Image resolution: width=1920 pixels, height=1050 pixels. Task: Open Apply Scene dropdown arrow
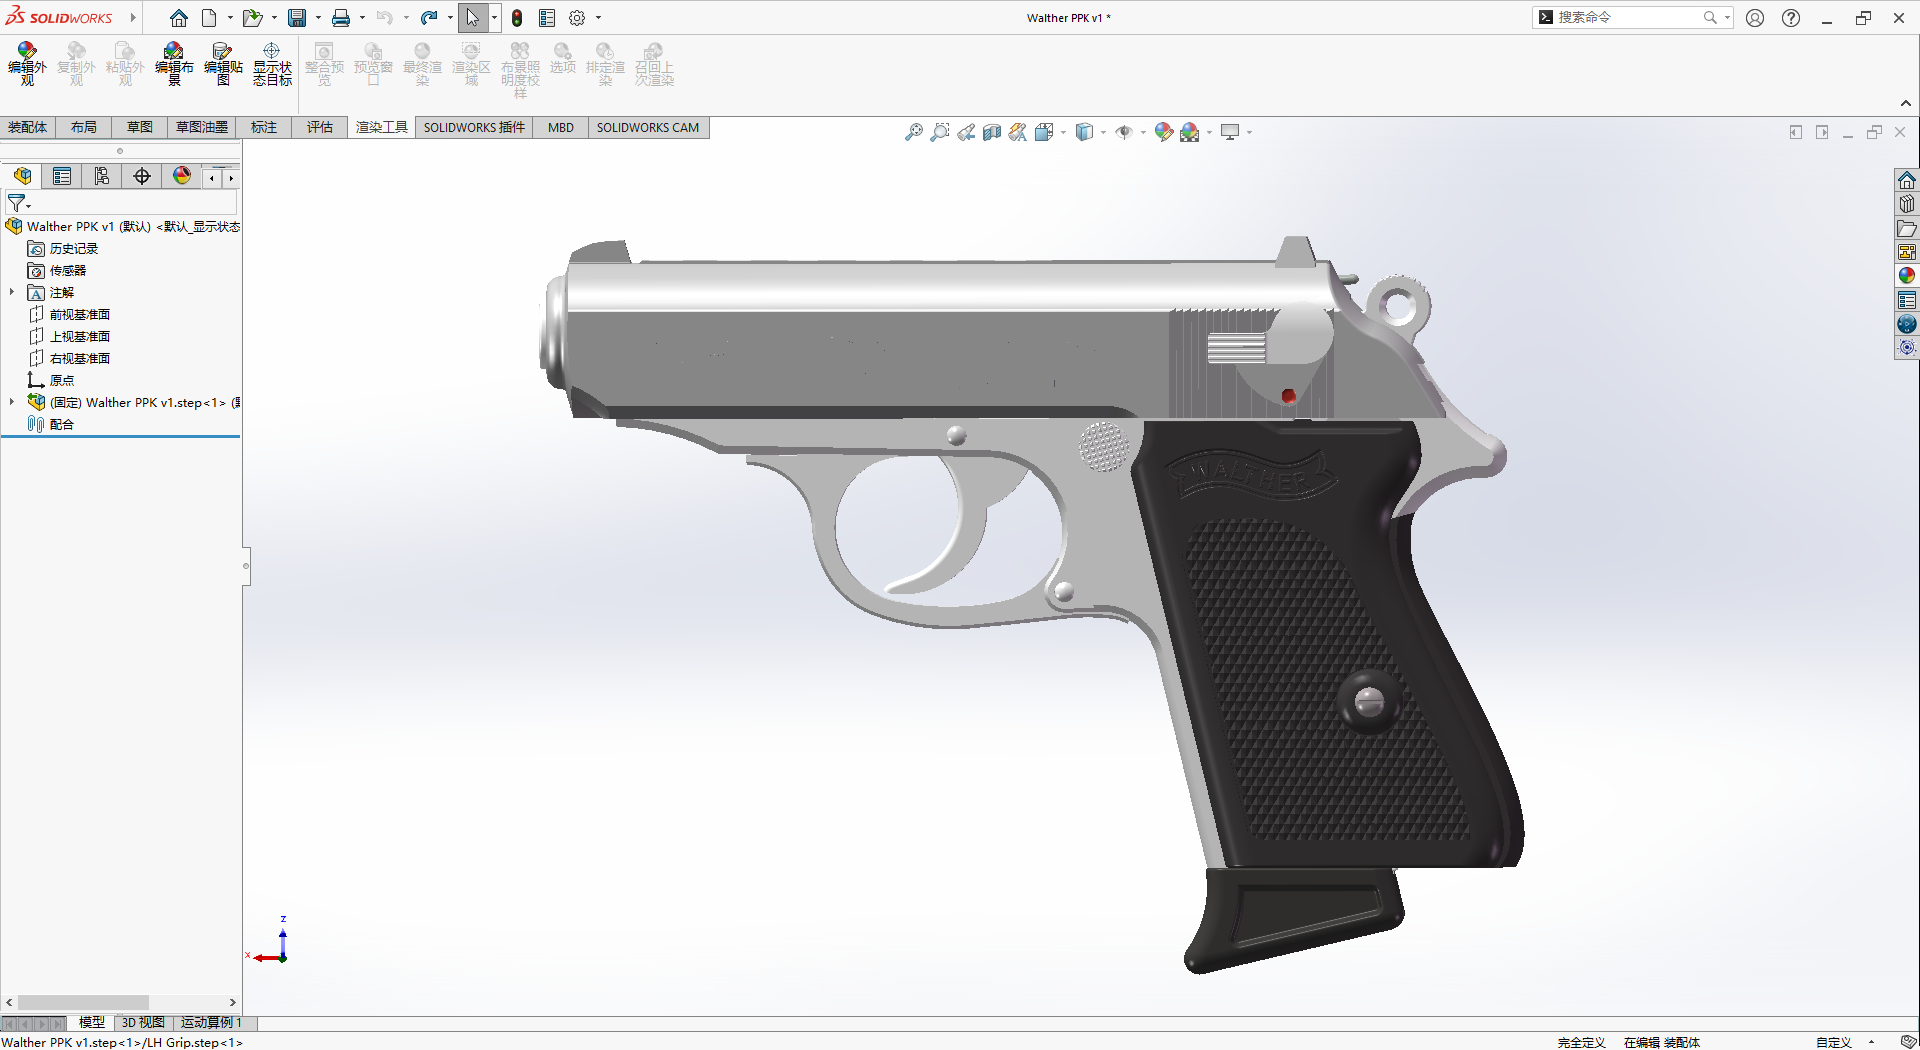click(x=1209, y=132)
